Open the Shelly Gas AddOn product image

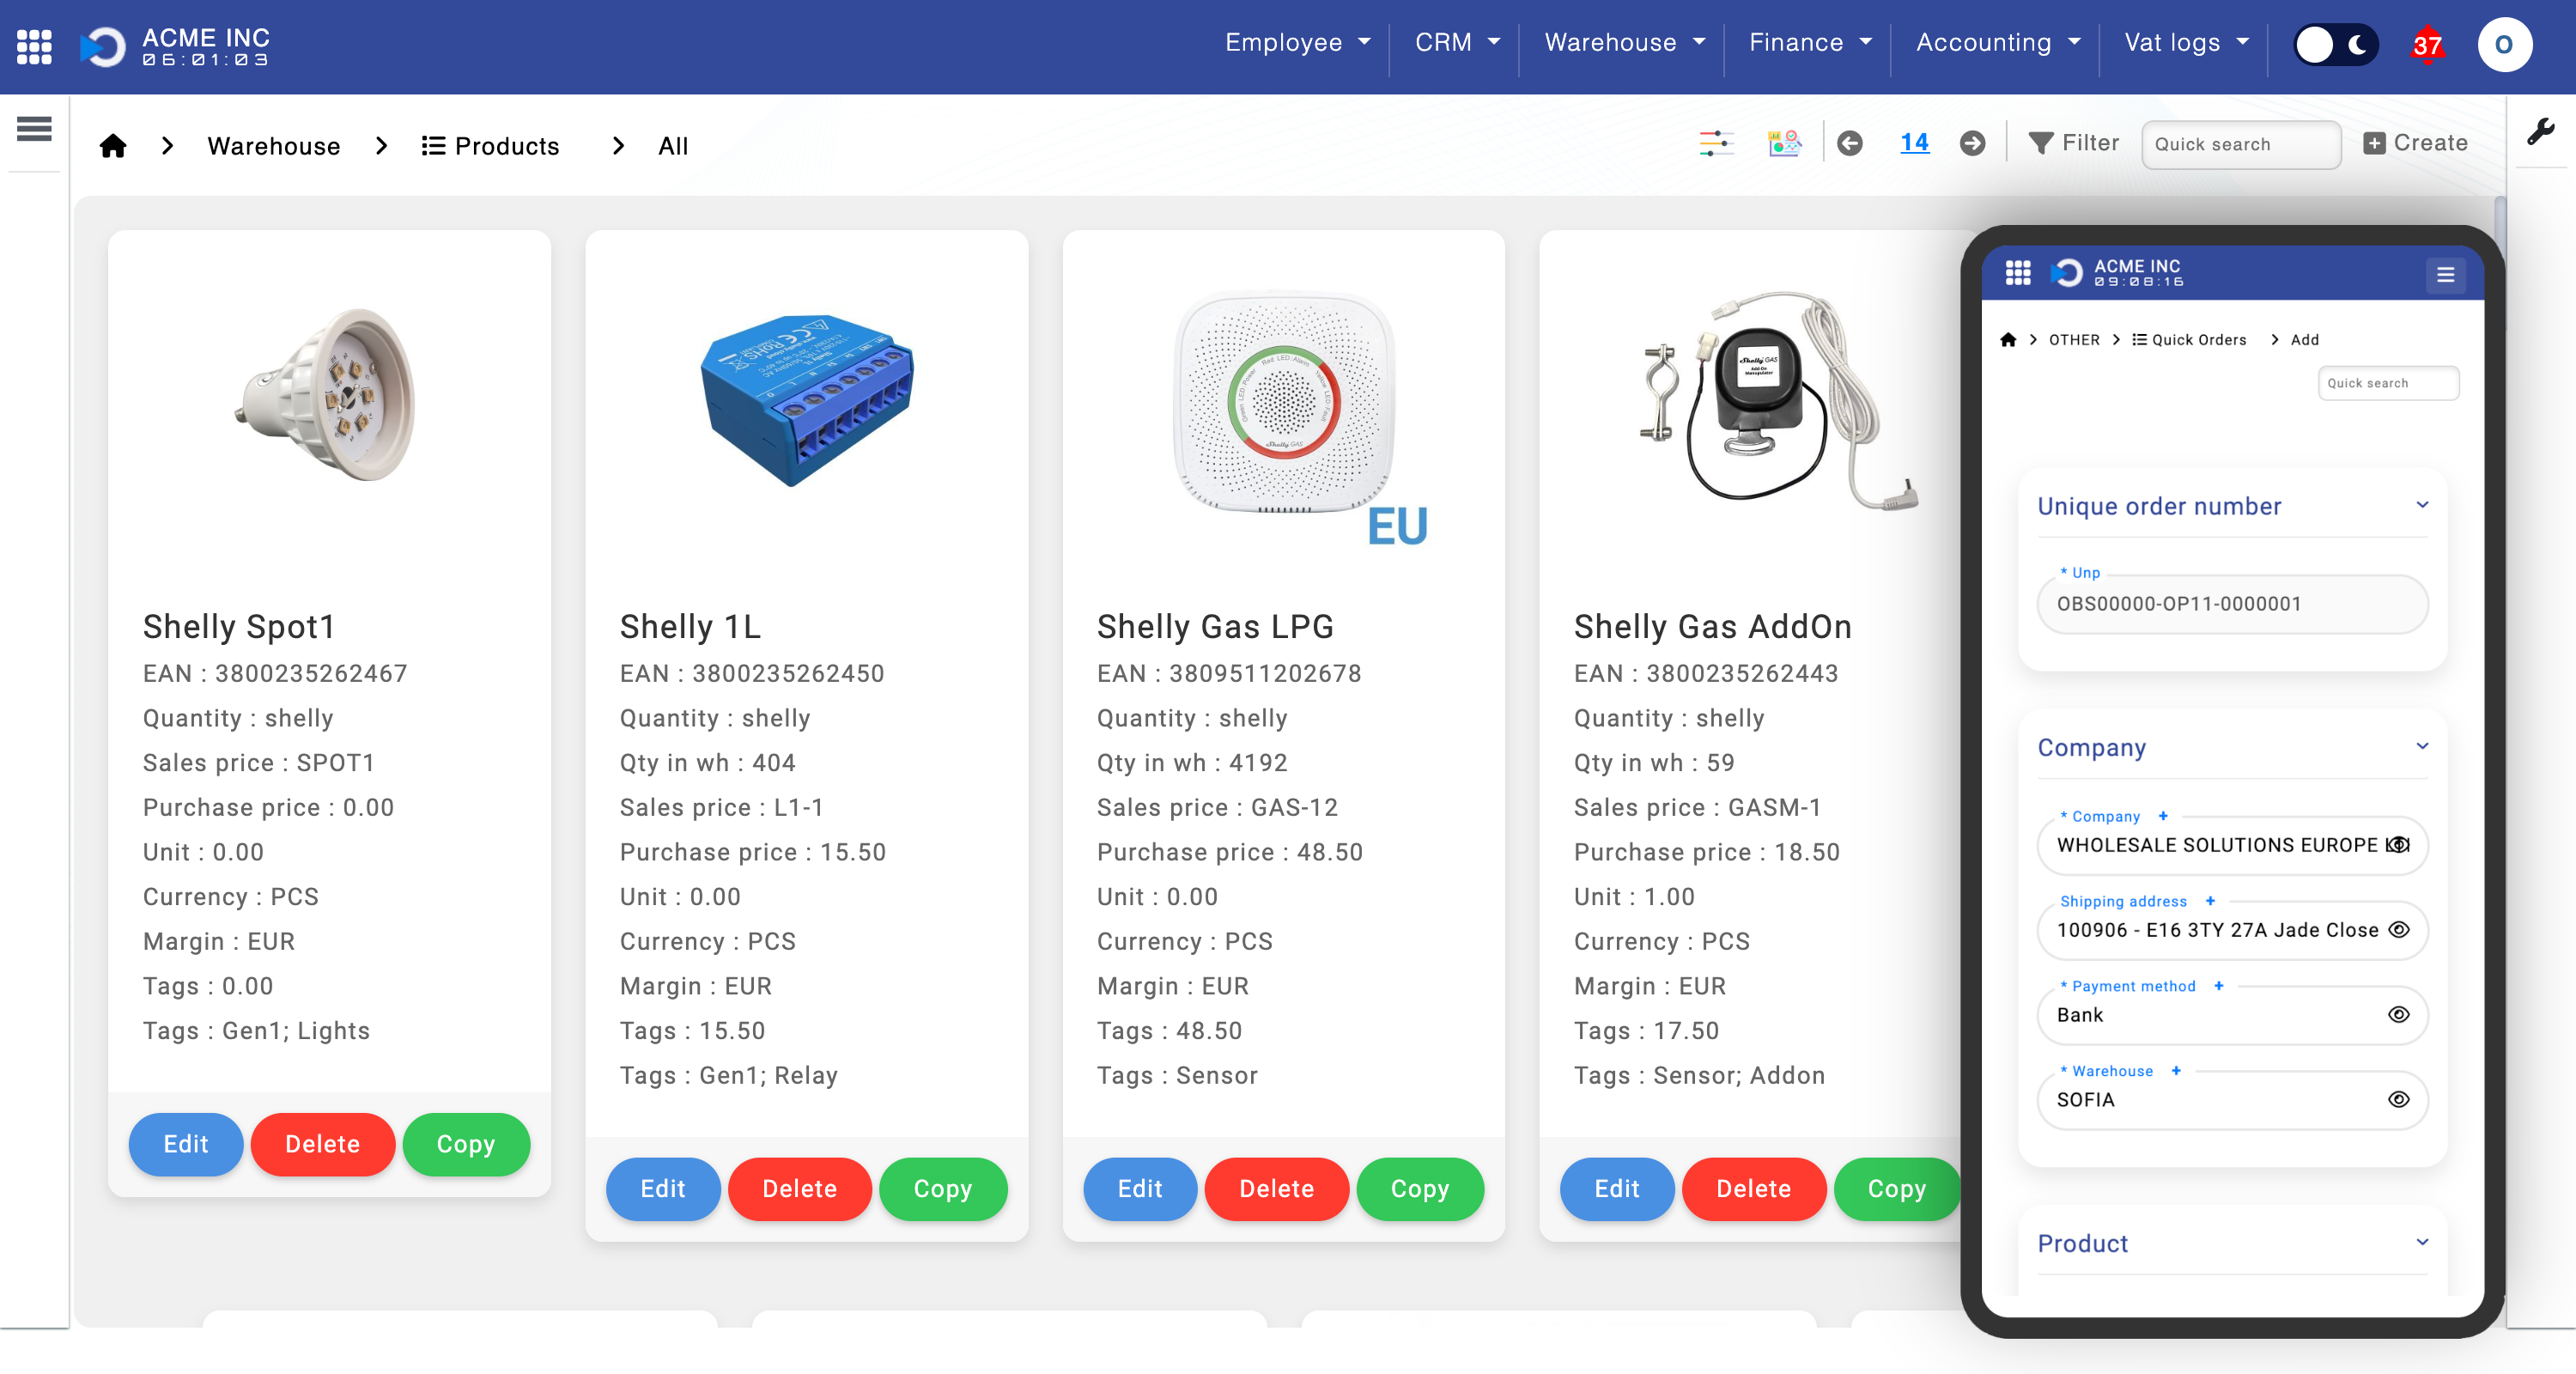point(1778,400)
